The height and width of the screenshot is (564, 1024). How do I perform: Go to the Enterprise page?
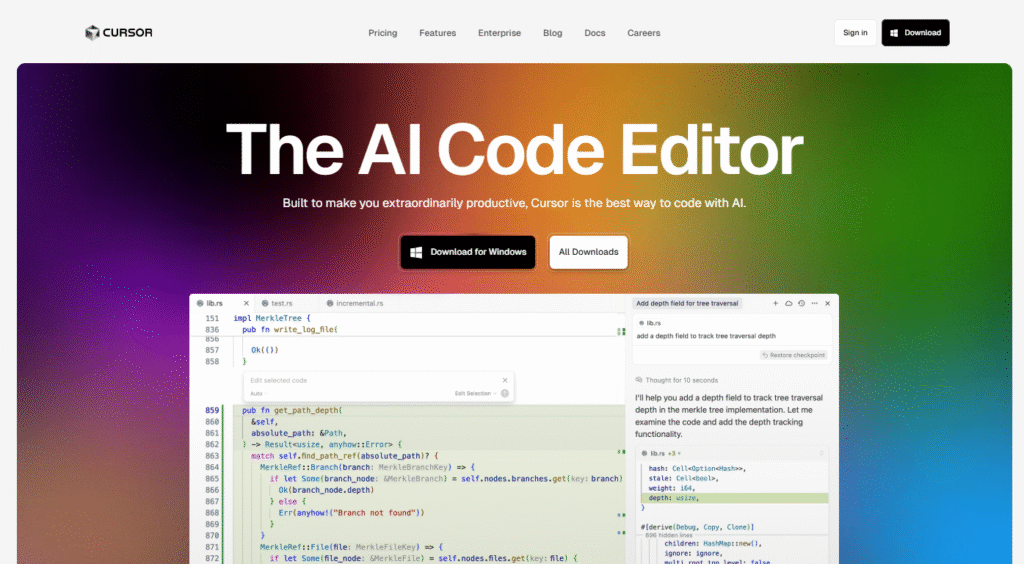(500, 33)
